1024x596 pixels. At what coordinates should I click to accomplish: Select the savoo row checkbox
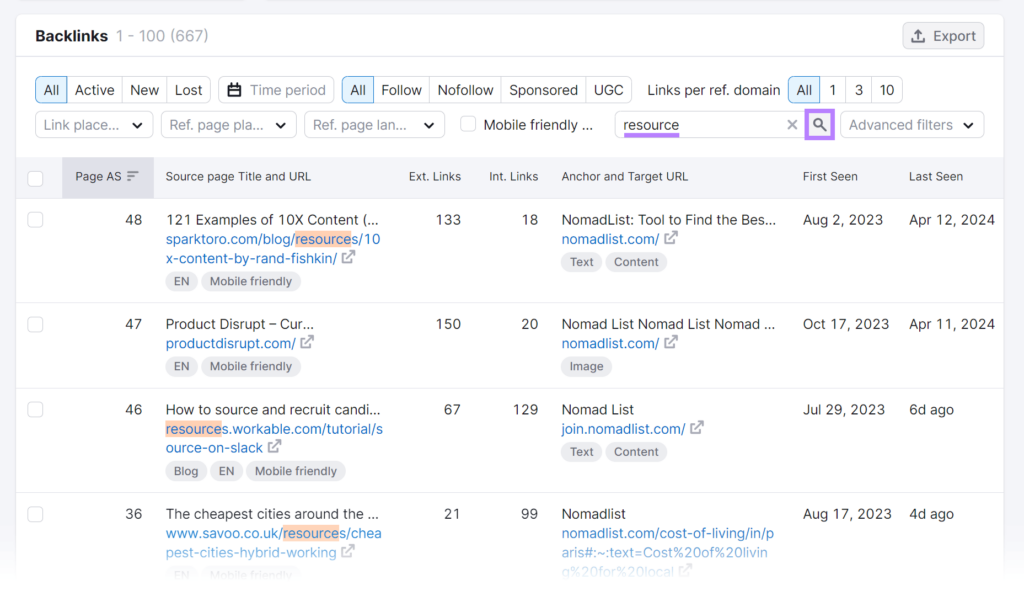click(35, 514)
